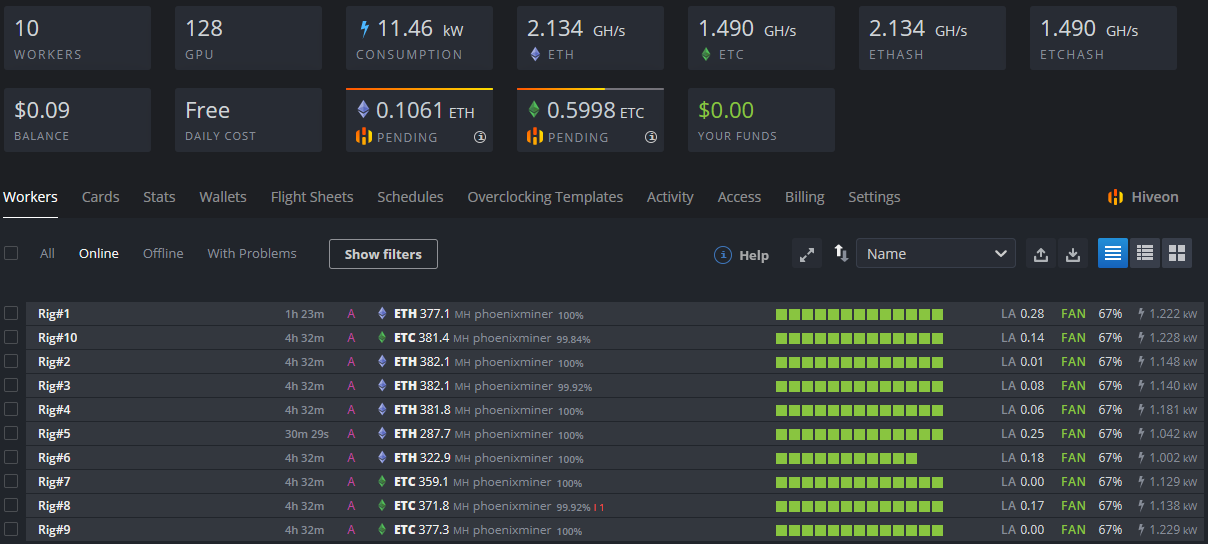Open the Flight Sheets tab

pos(312,197)
